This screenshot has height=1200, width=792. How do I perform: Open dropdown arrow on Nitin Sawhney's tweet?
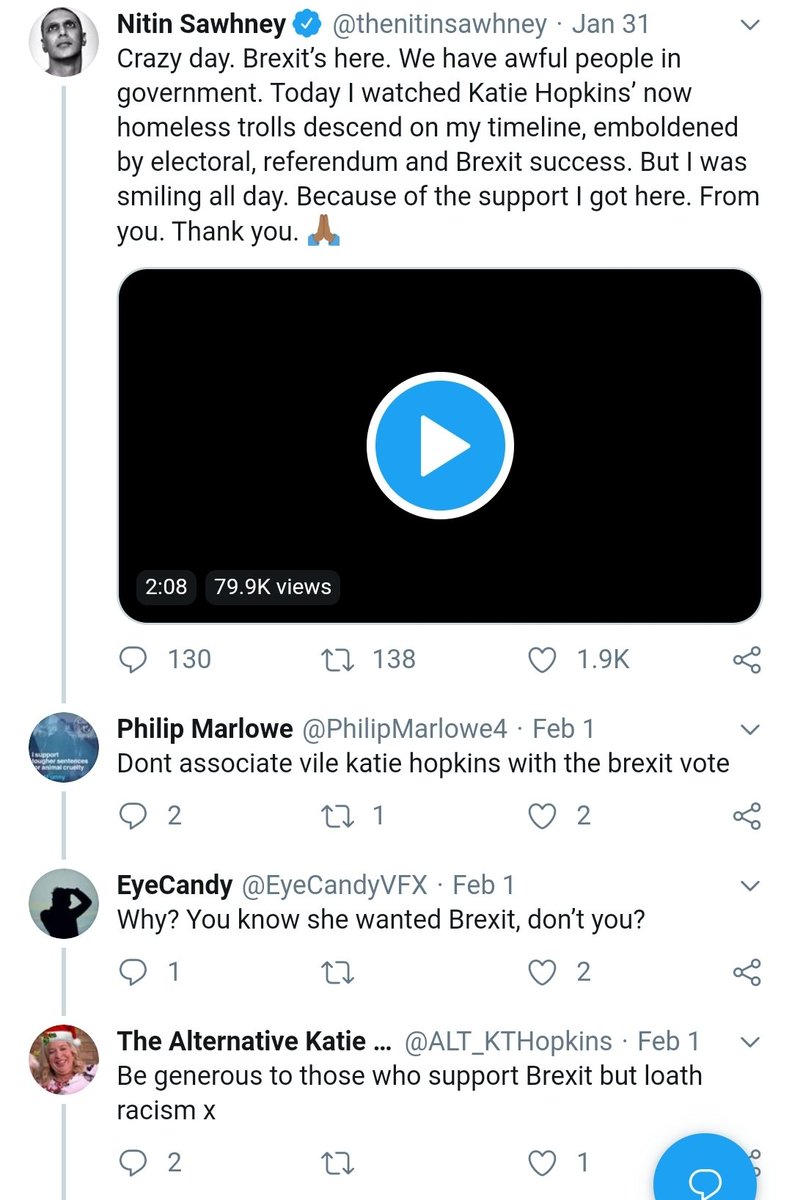(x=747, y=25)
